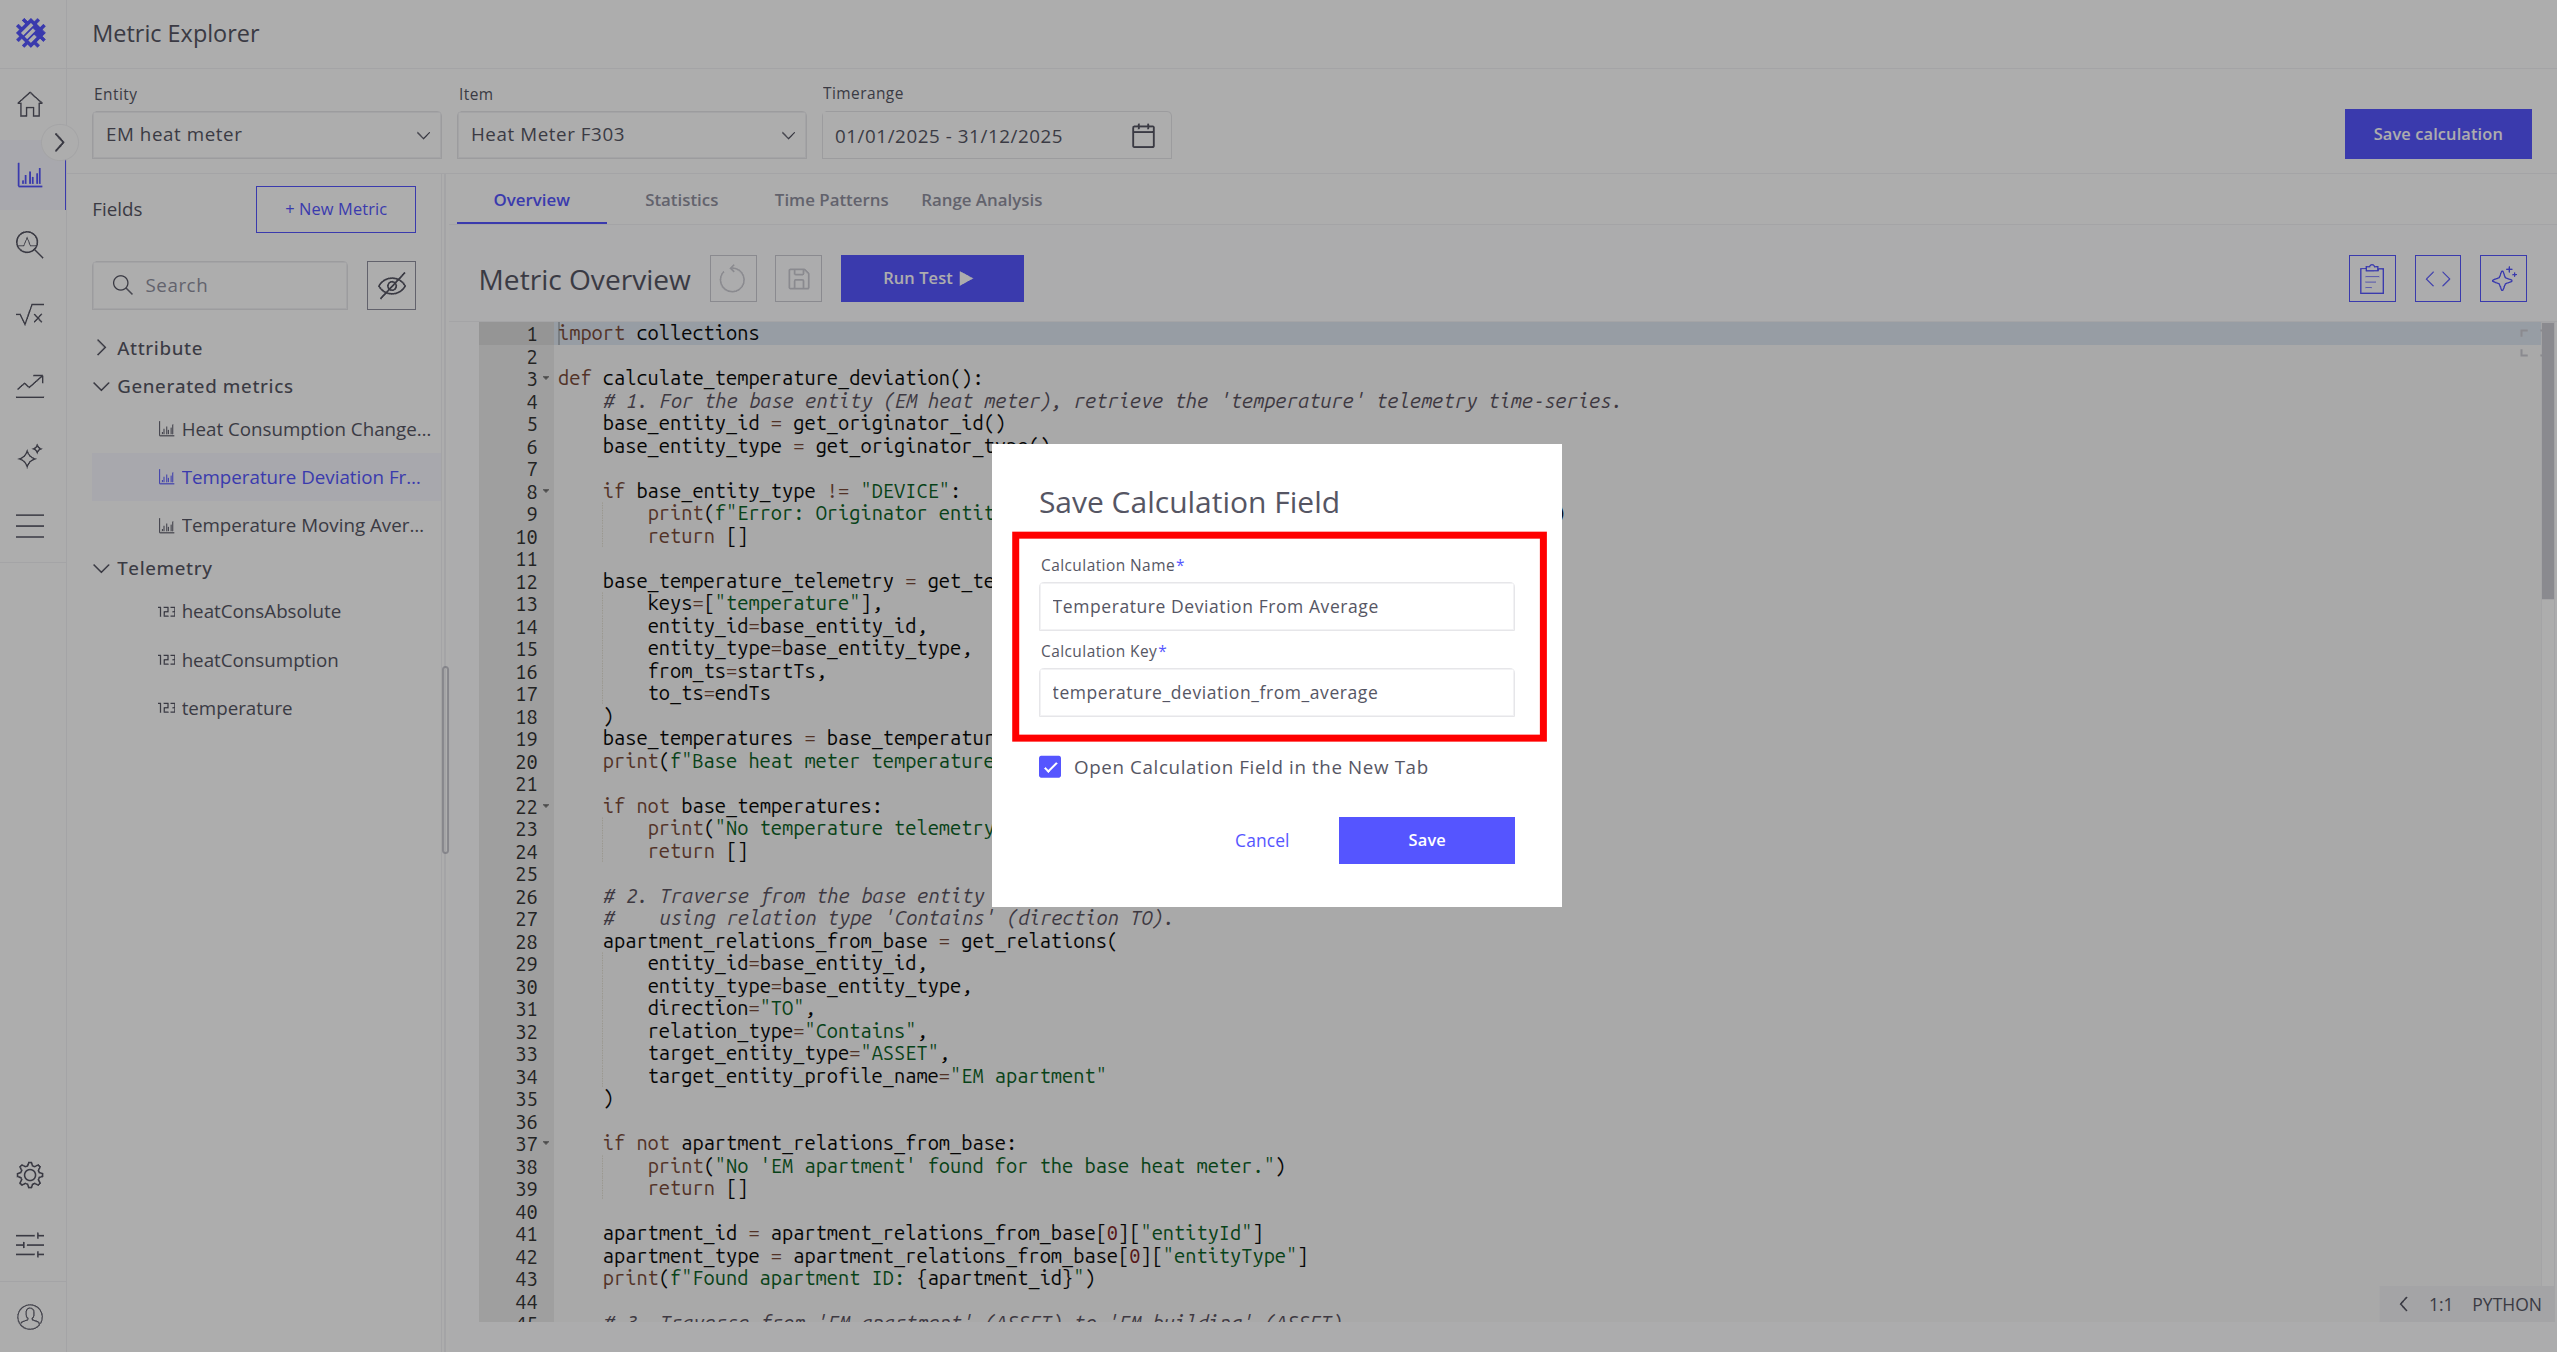Click the Calculation Key input field
This screenshot has height=1352, width=2557.
tap(1276, 693)
